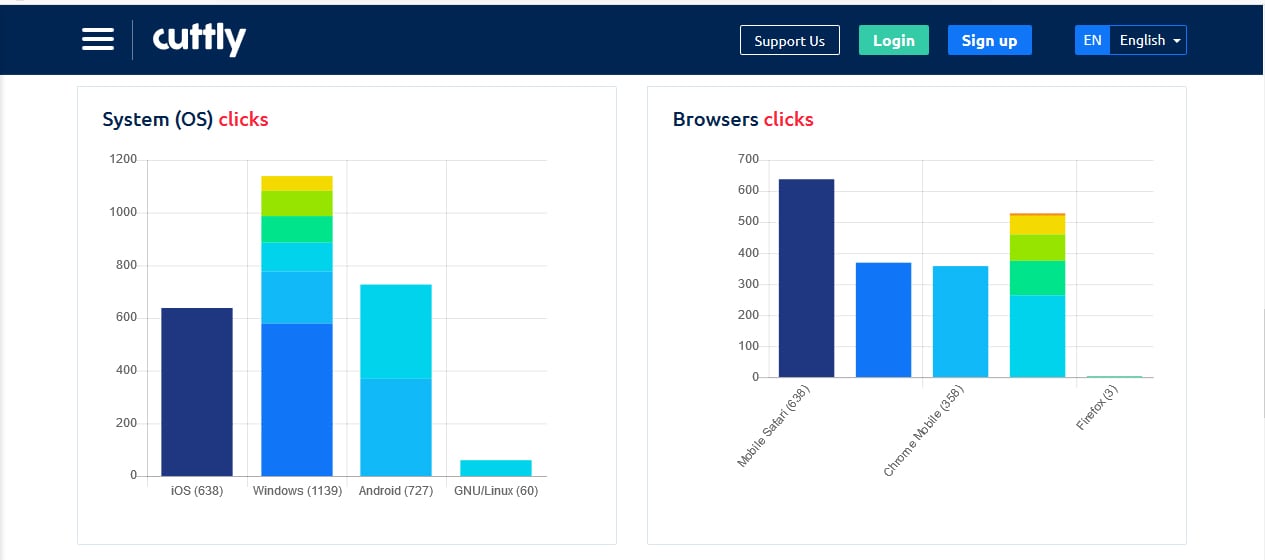1265x560 pixels.
Task: Click the Android (727) axis label
Action: (396, 491)
